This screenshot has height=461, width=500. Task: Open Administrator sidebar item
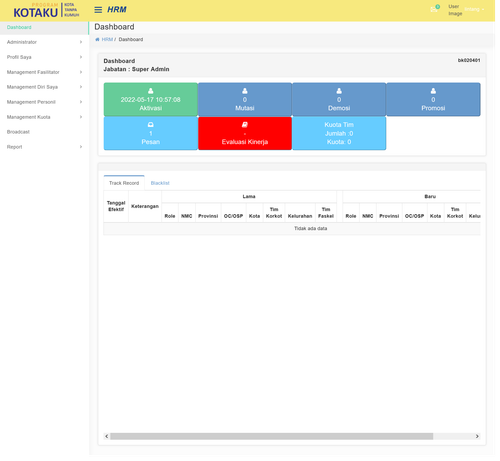click(45, 42)
